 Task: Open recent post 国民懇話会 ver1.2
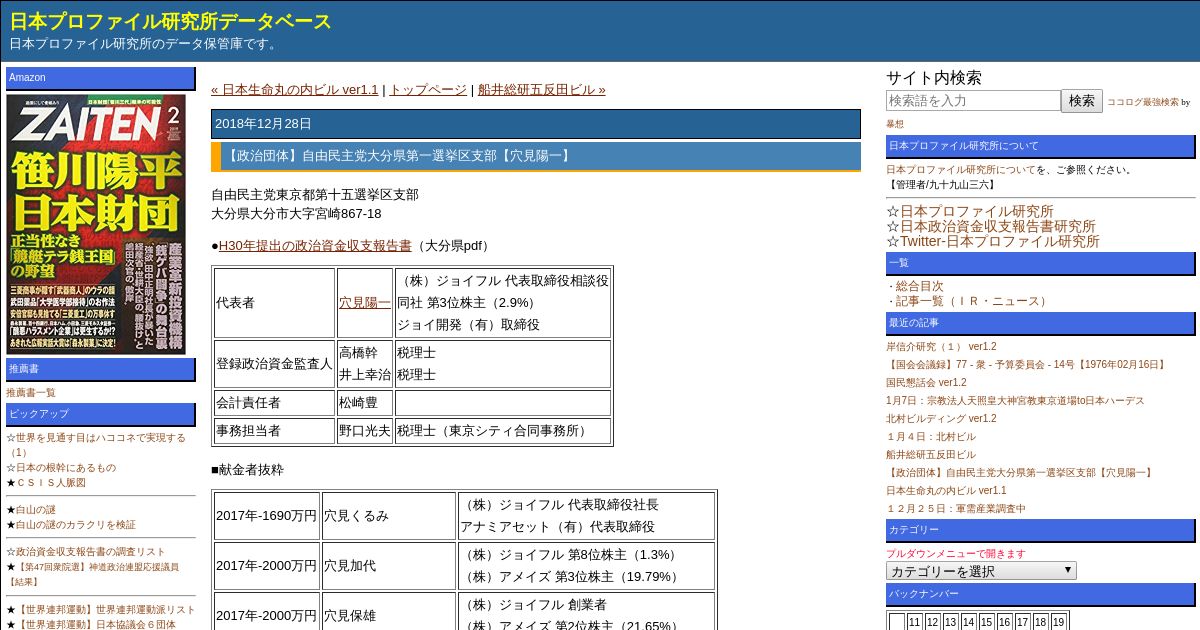pos(926,383)
